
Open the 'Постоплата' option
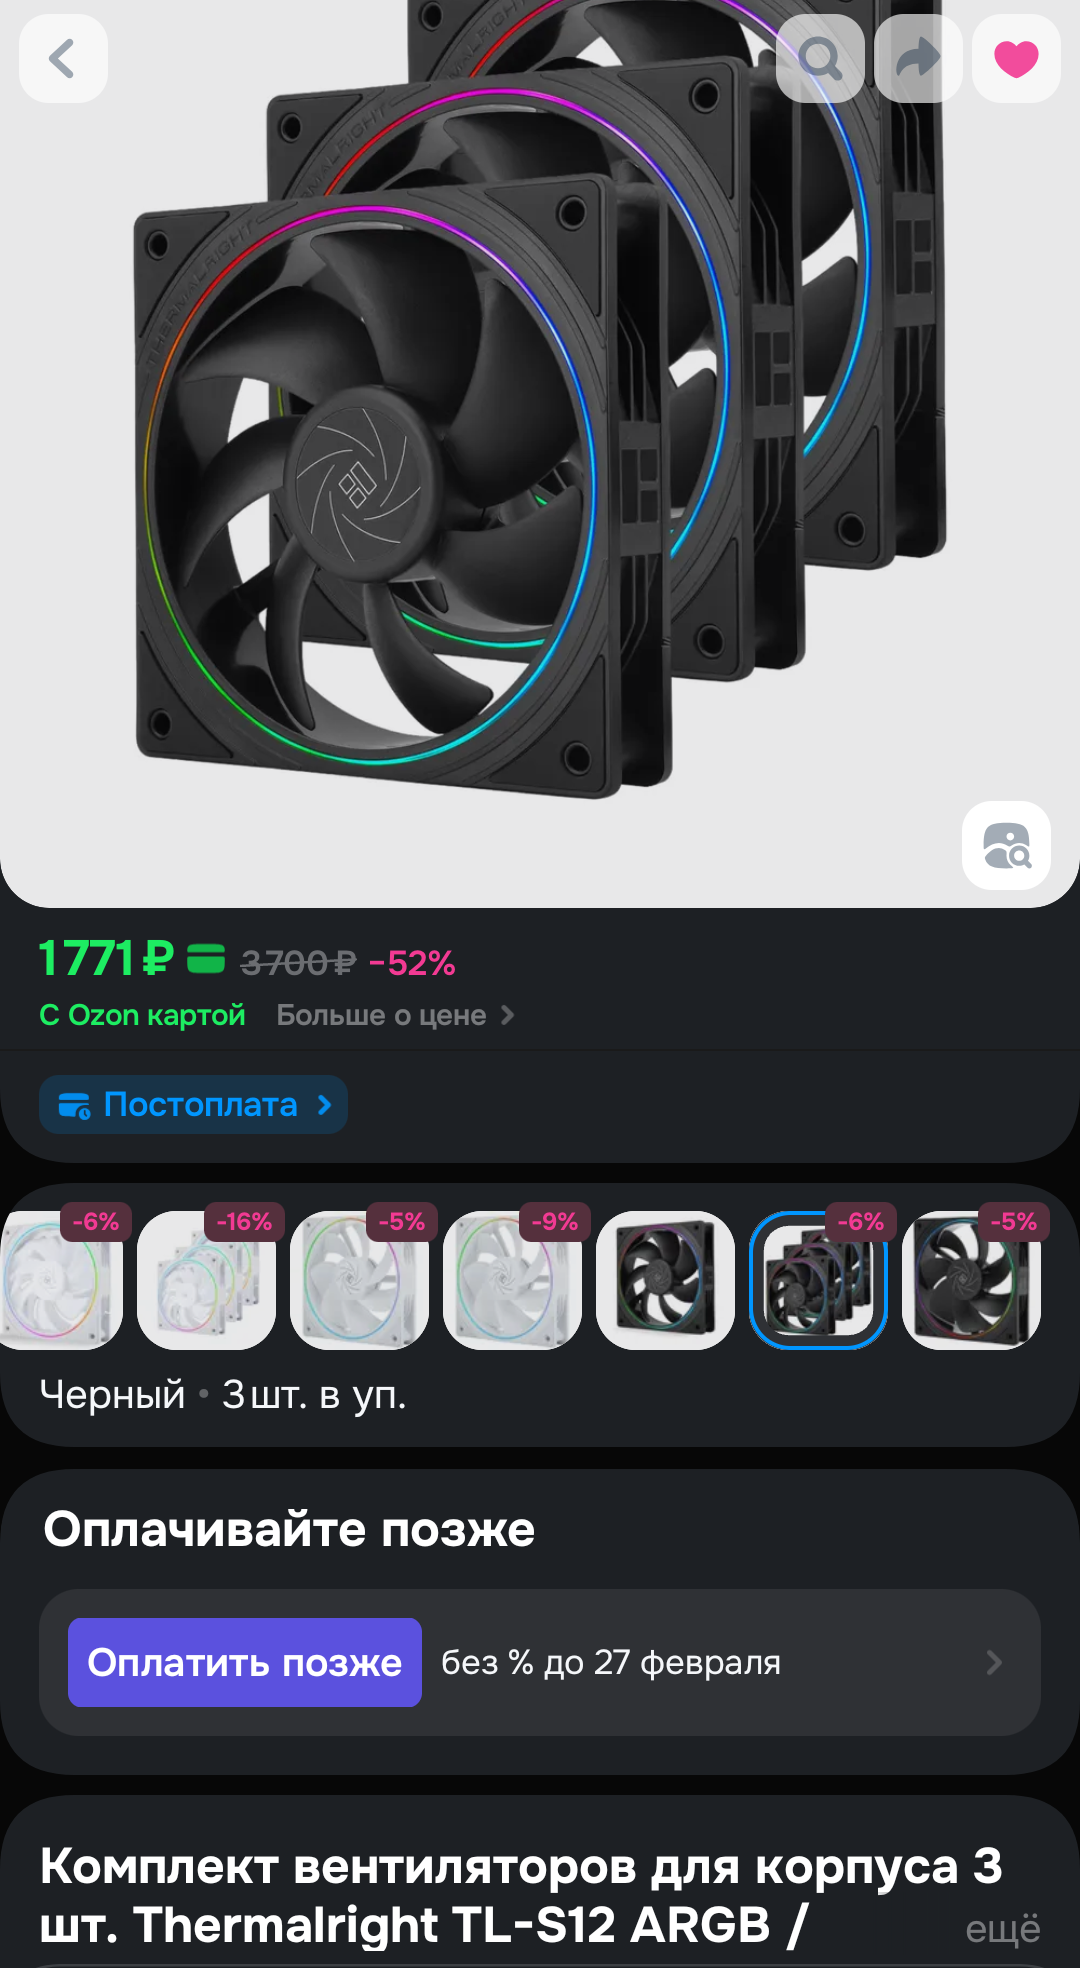coord(193,1104)
